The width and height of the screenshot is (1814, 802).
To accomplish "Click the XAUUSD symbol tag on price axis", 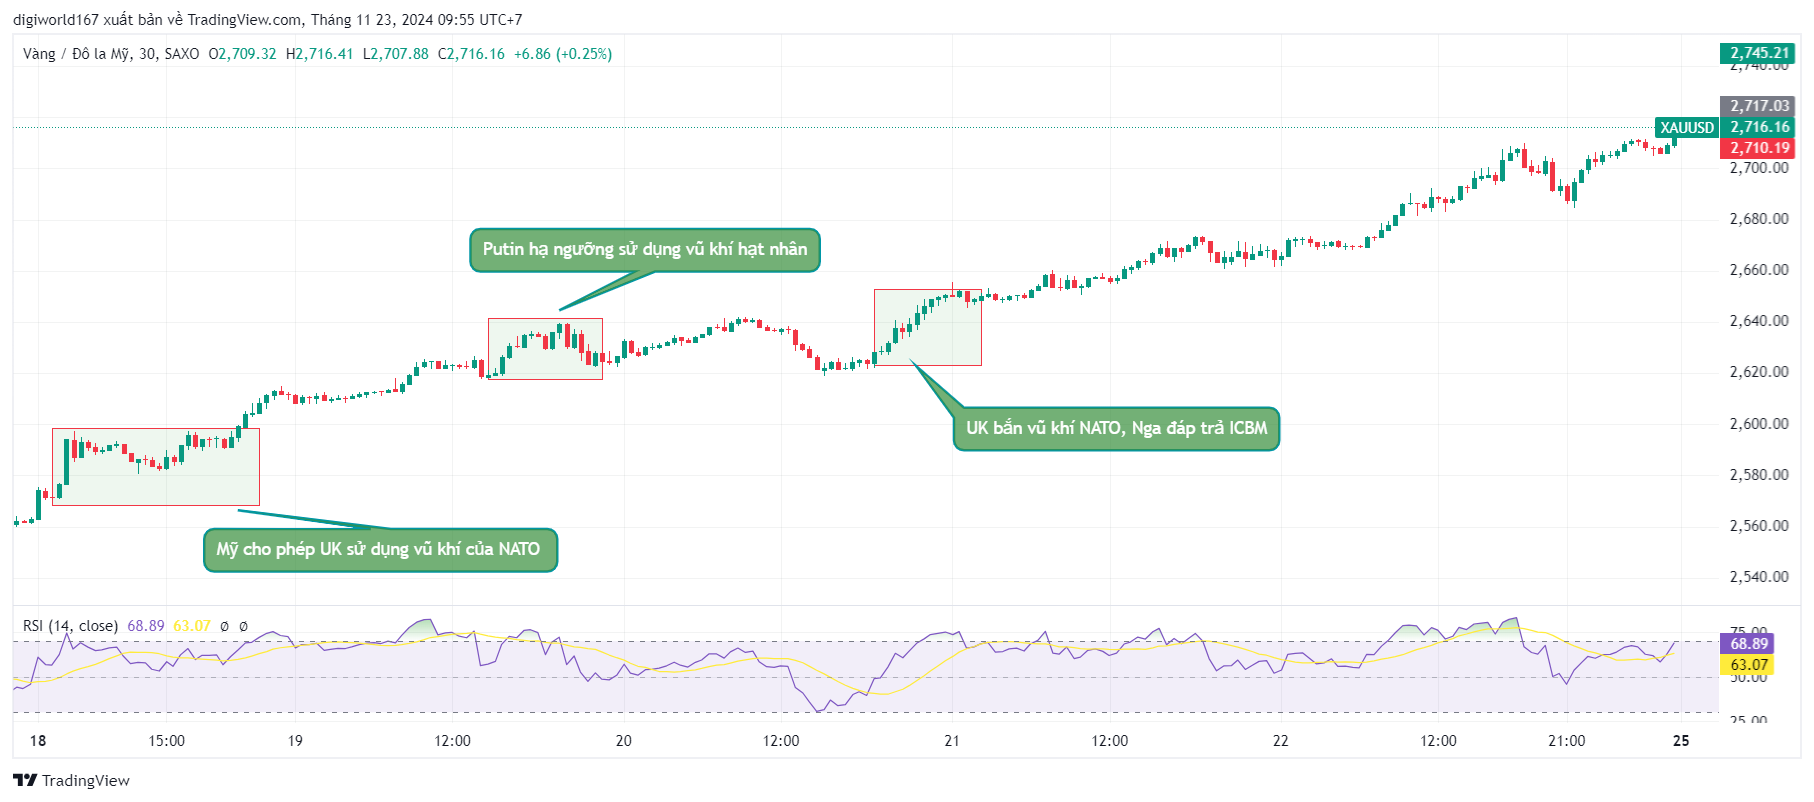I will 1687,127.
